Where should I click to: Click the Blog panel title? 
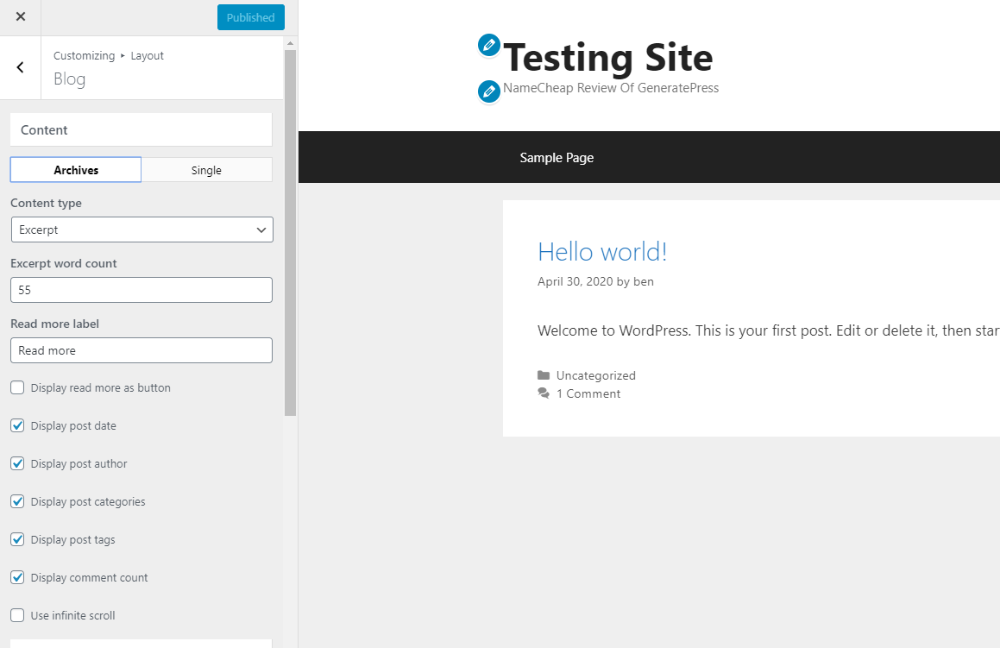(69, 79)
